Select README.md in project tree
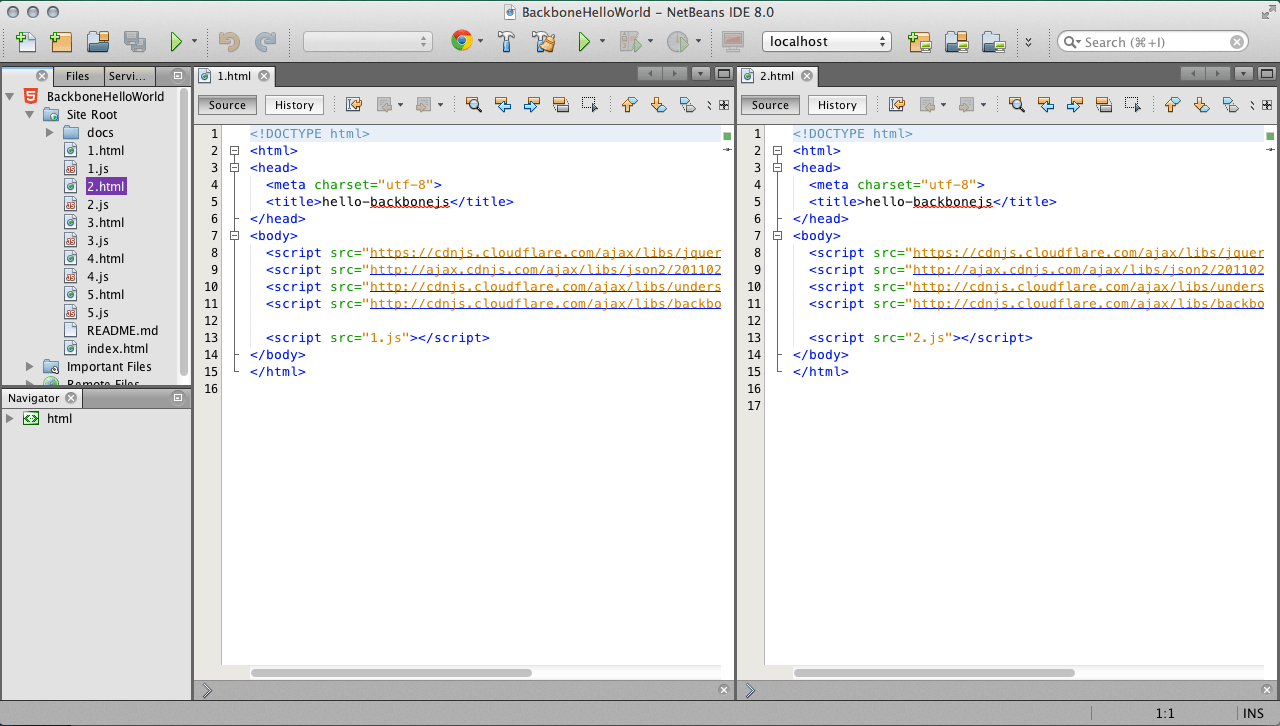Image resolution: width=1280 pixels, height=726 pixels. 122,330
